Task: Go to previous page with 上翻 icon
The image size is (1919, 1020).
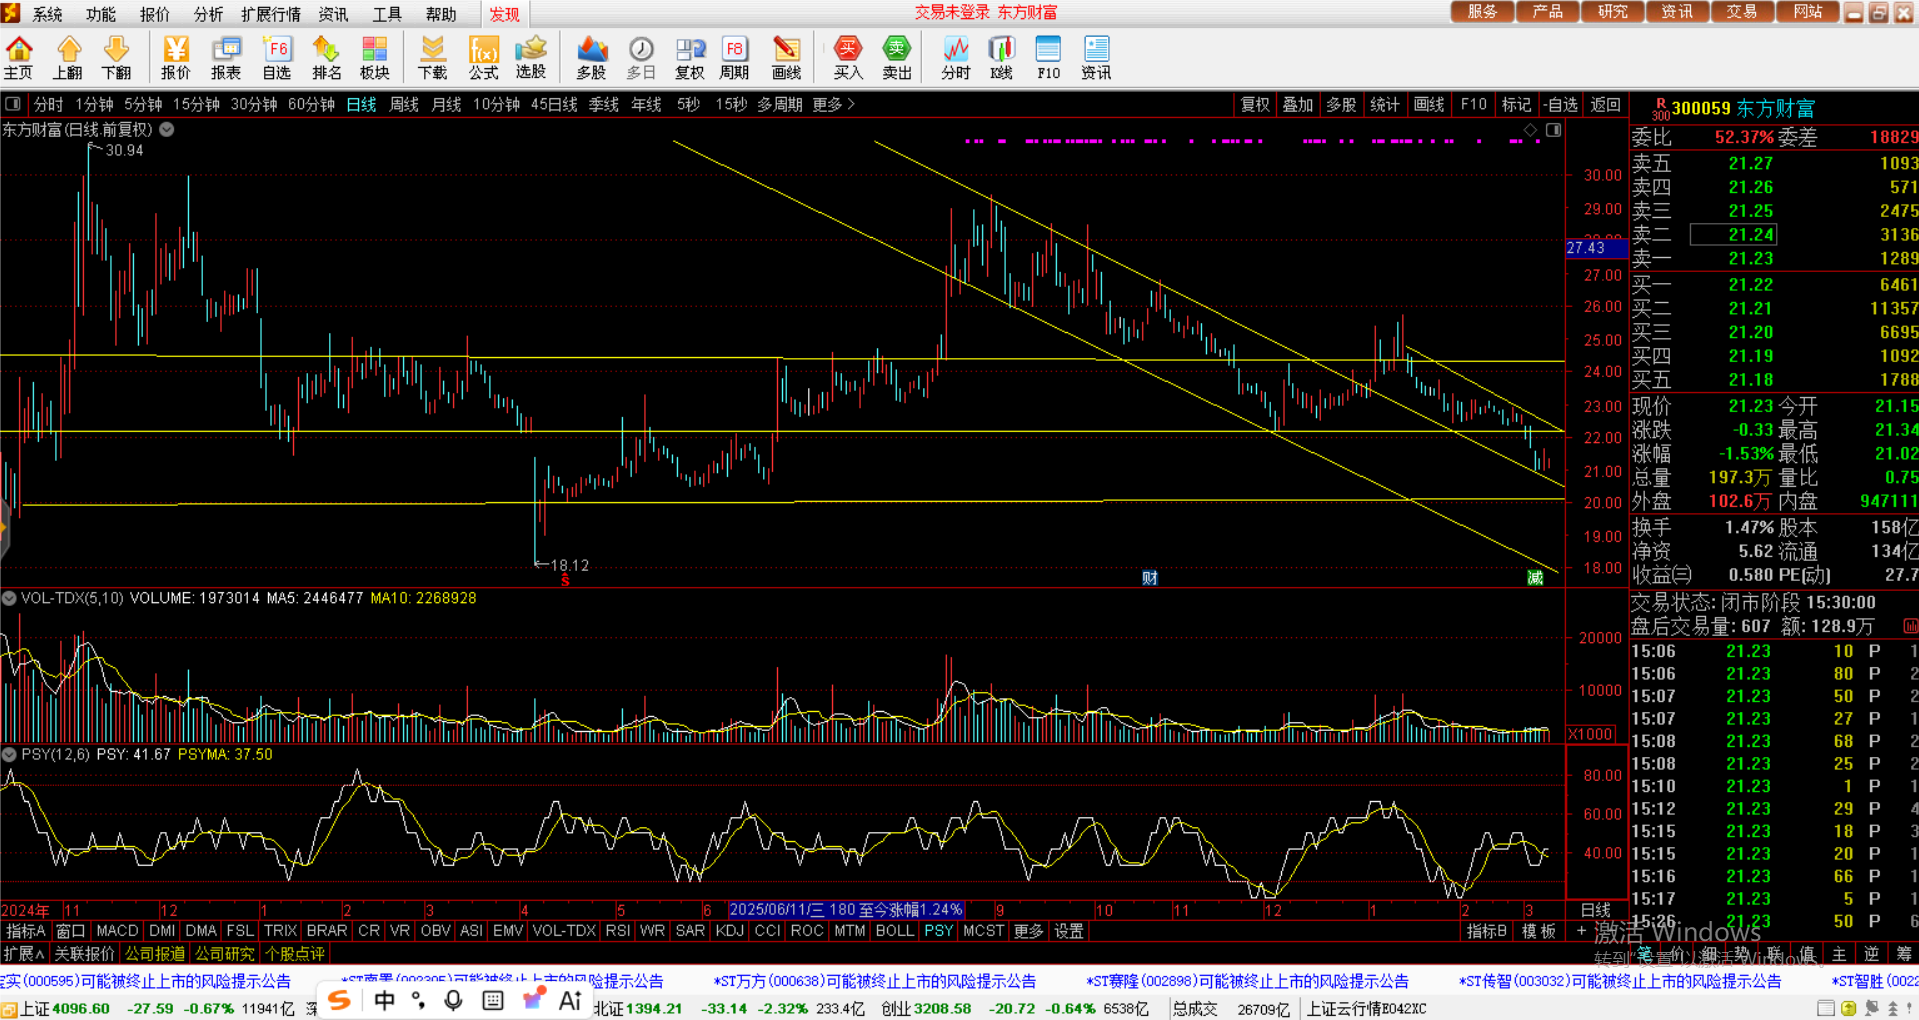Action: click(x=68, y=58)
